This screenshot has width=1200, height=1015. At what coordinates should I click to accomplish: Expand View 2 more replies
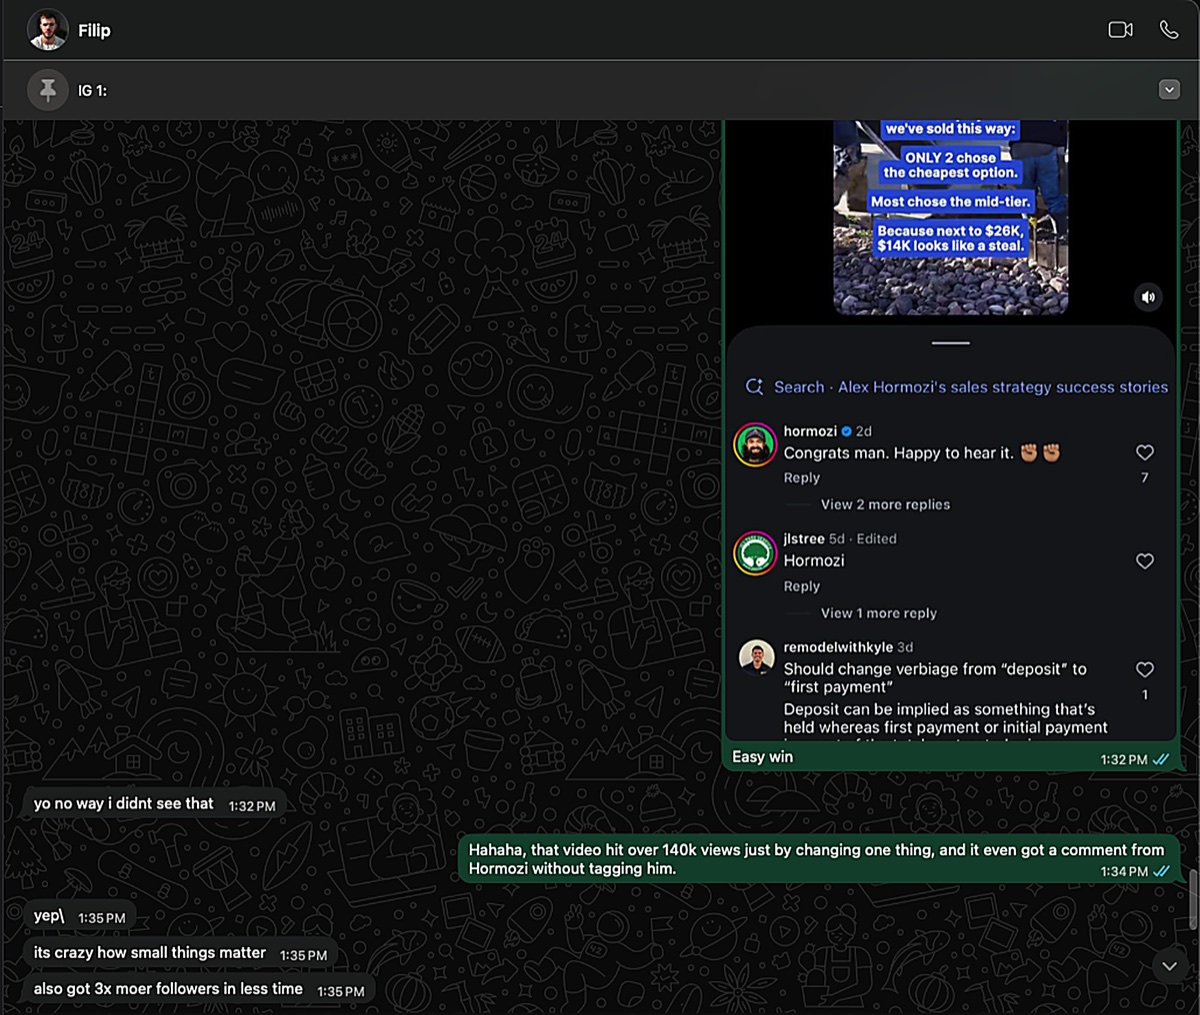tap(885, 505)
